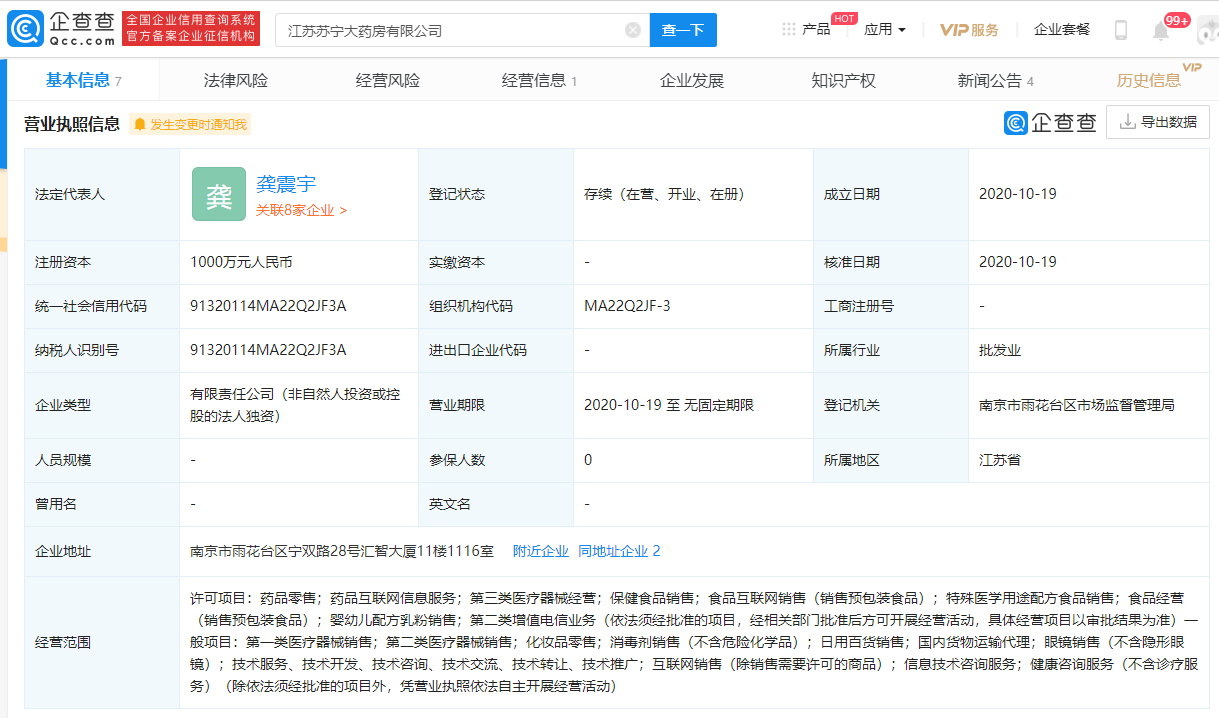This screenshot has height=718, width=1219.
Task: Click the 核准日期 value 2020-10-19
Action: 1017,262
